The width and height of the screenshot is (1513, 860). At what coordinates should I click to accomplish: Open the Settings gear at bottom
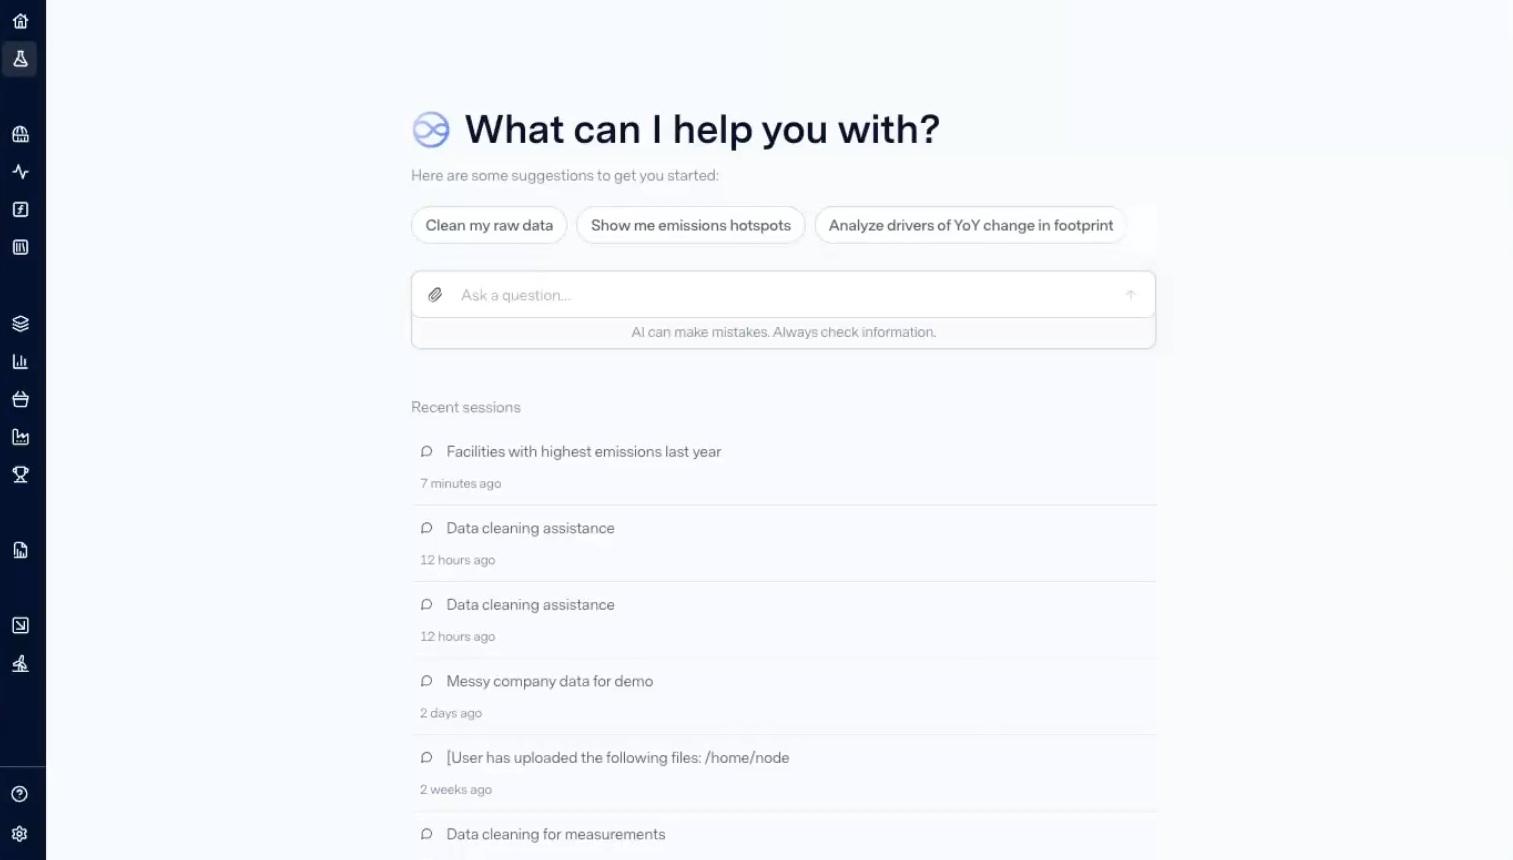(20, 833)
